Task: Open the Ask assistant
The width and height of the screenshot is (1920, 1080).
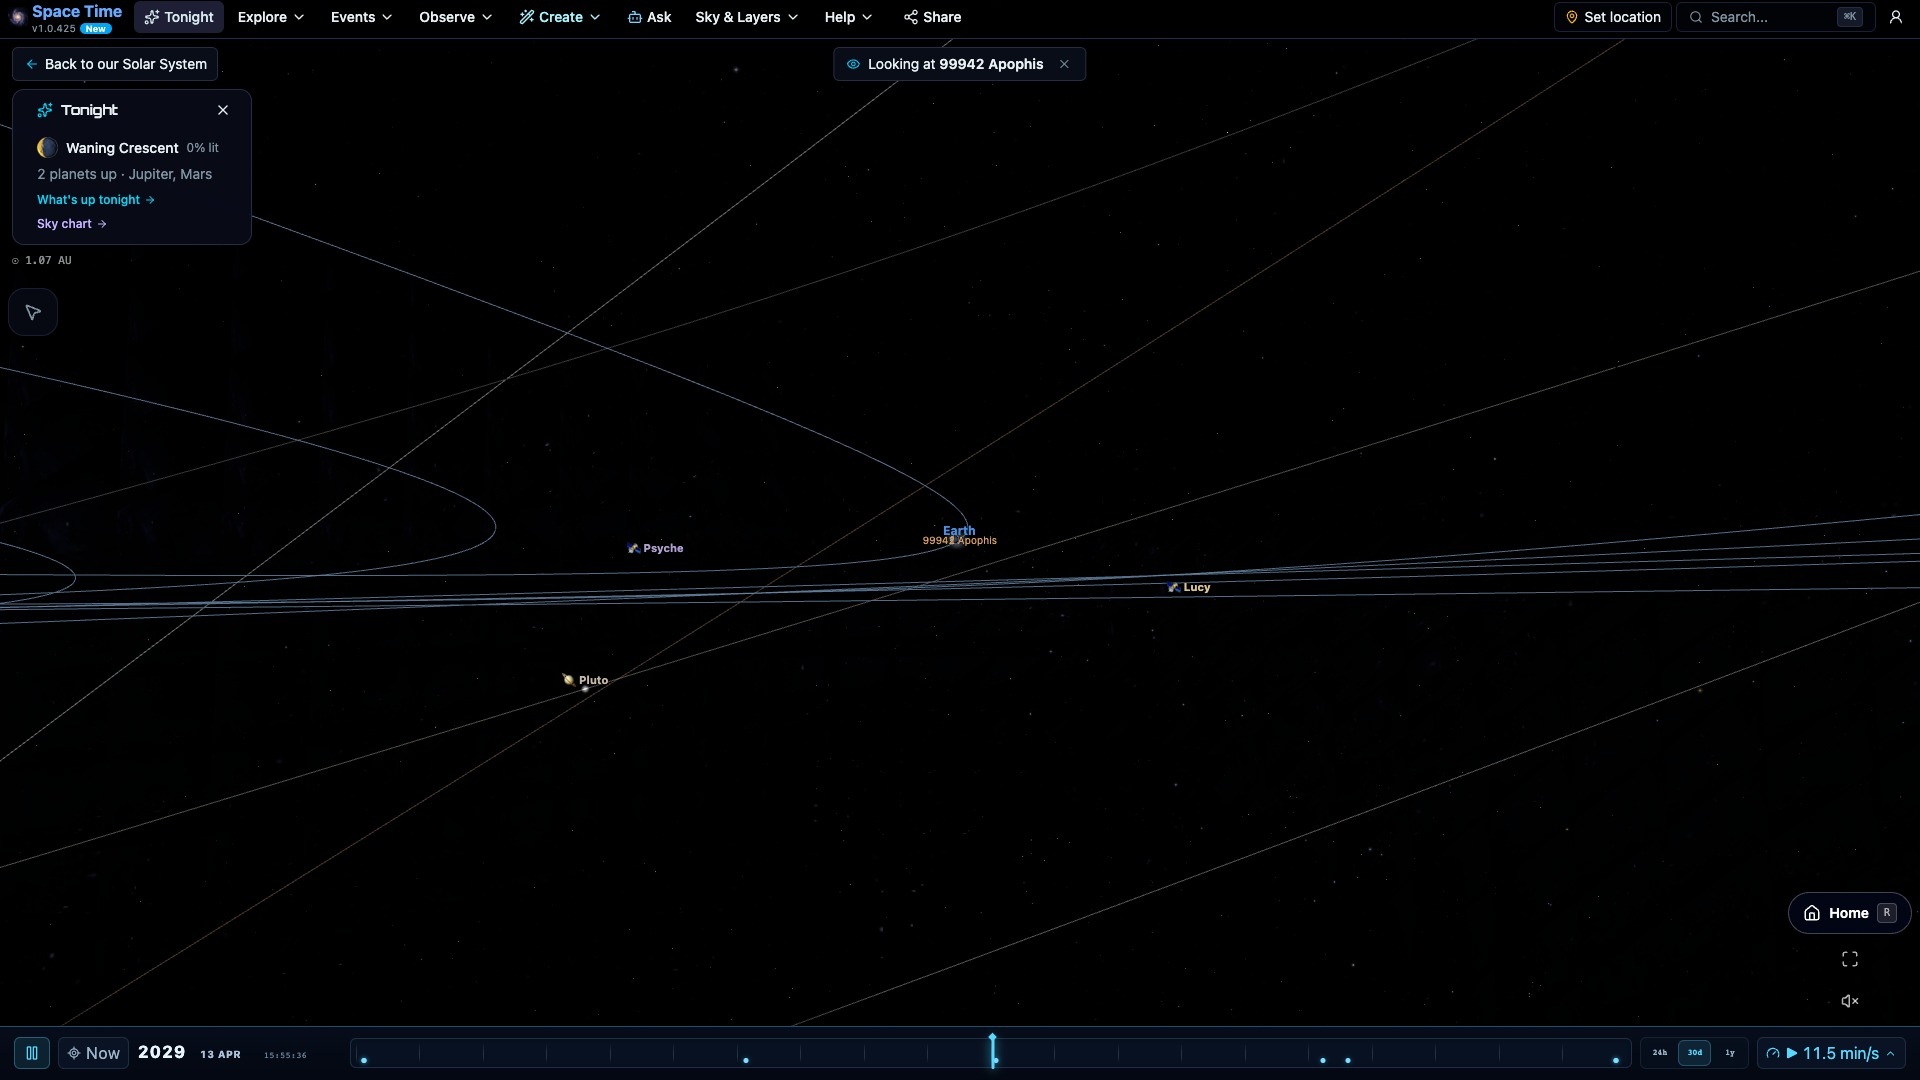Action: (x=649, y=17)
